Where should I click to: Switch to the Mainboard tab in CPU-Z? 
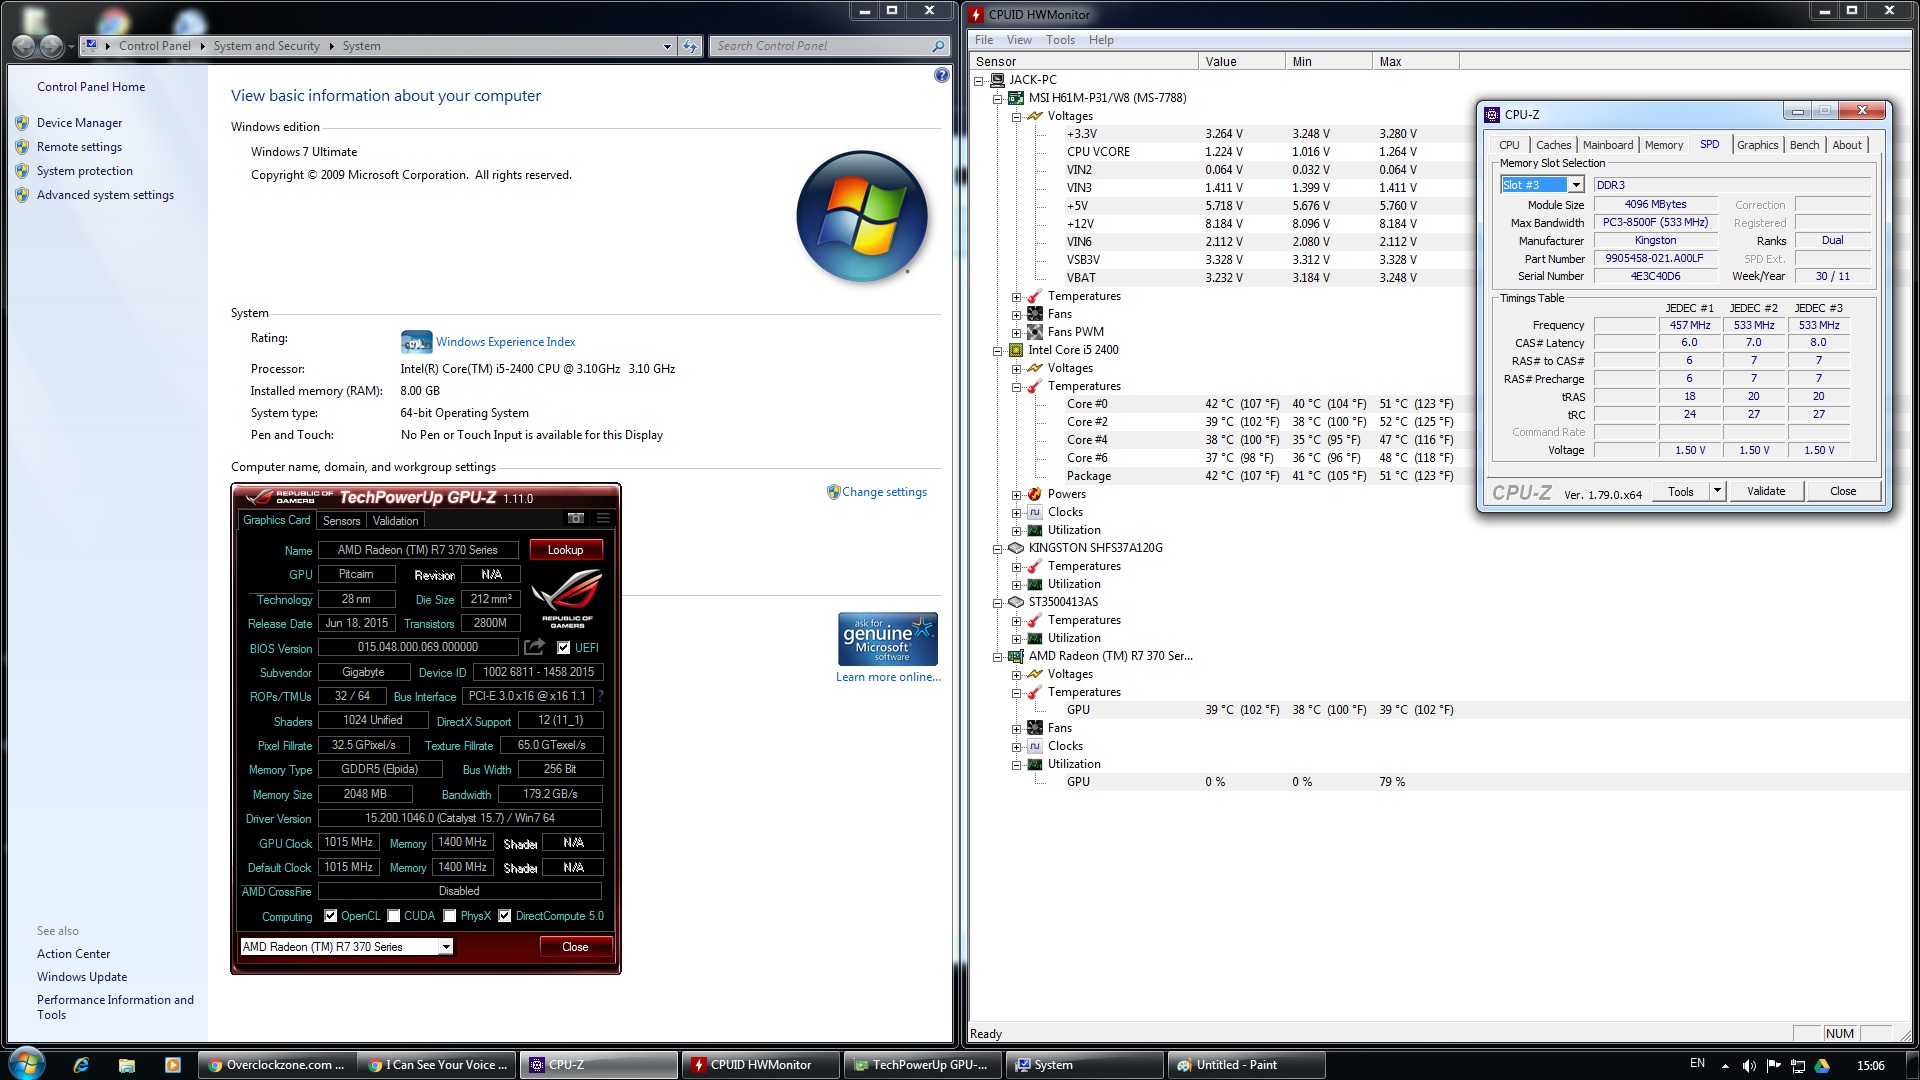[x=1607, y=145]
